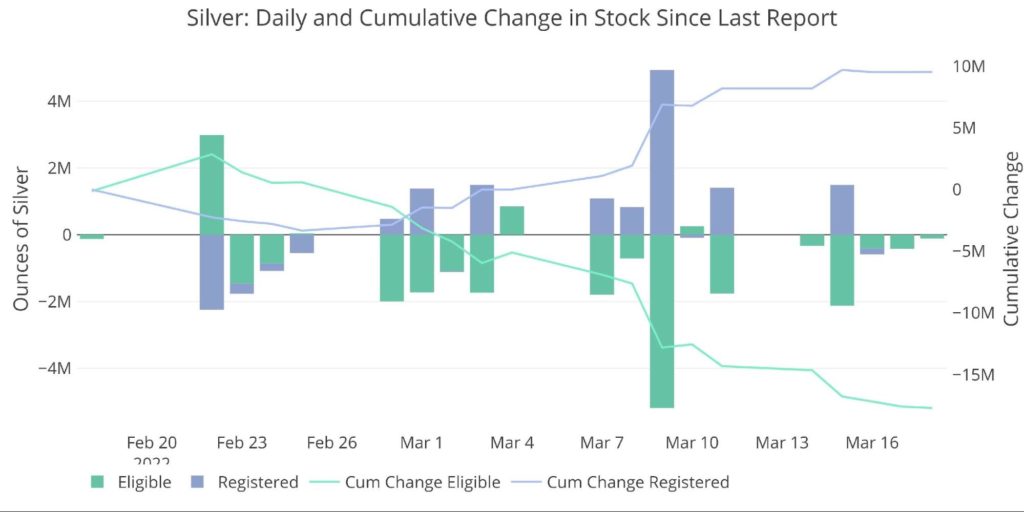Click the 'Mar 16' x-axis date label
The height and width of the screenshot is (512, 1024).
[872, 442]
